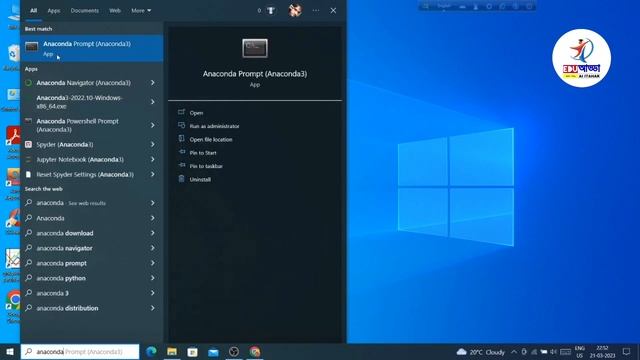
Task: Click the taskbar search input field
Action: click(80, 351)
